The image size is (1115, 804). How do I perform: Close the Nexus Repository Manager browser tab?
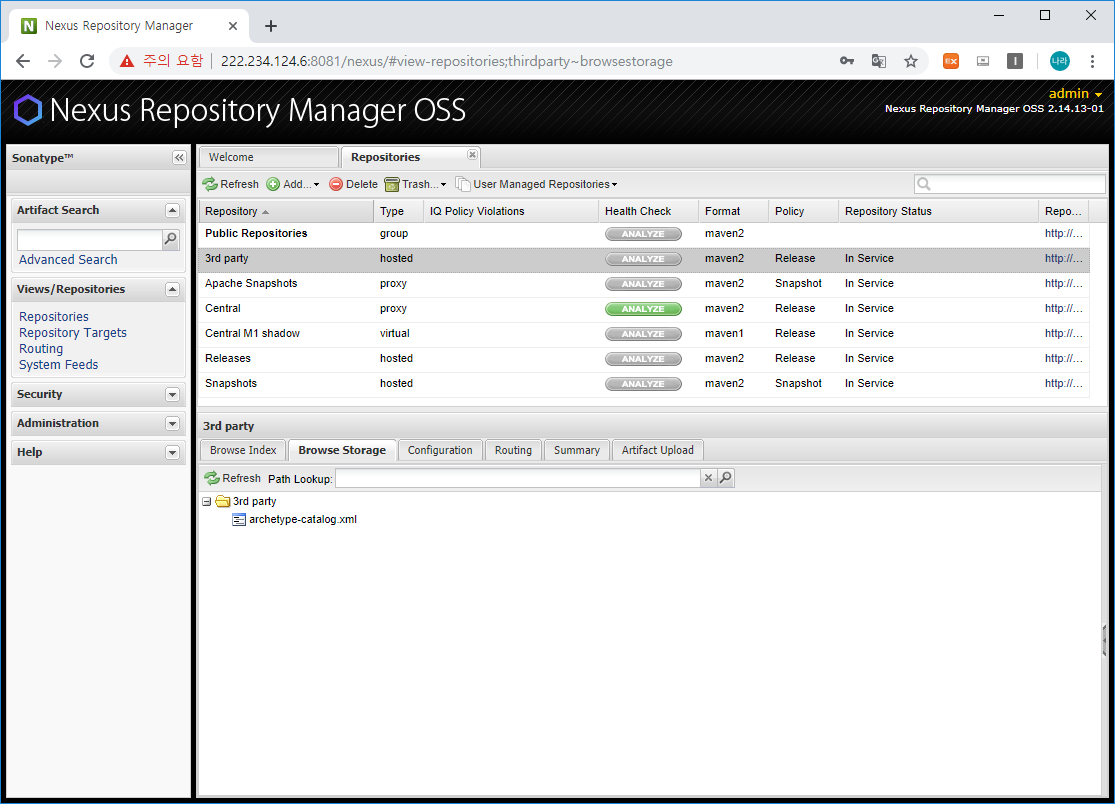click(x=233, y=26)
